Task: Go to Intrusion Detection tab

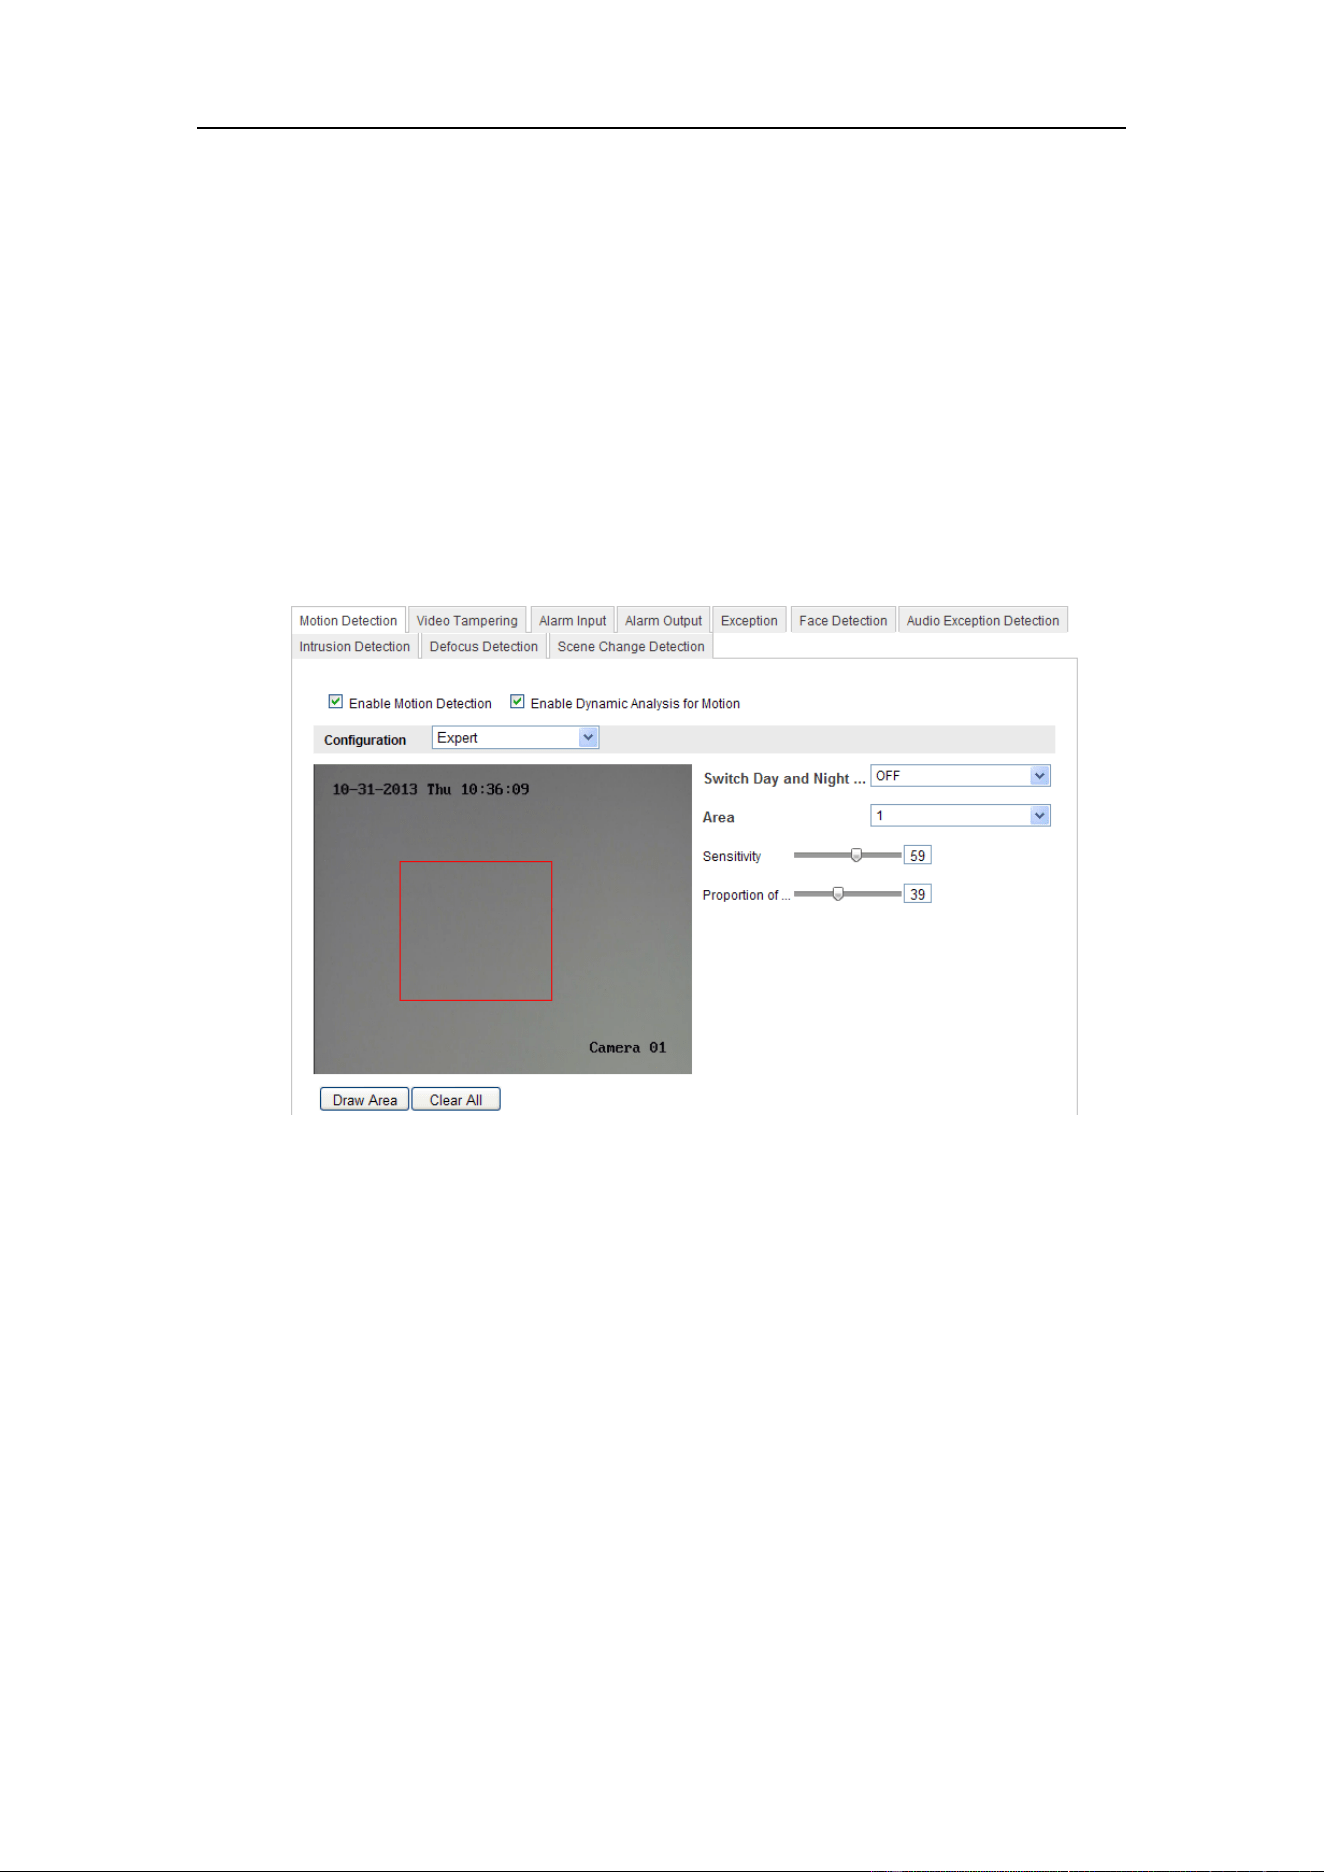Action: [x=355, y=646]
